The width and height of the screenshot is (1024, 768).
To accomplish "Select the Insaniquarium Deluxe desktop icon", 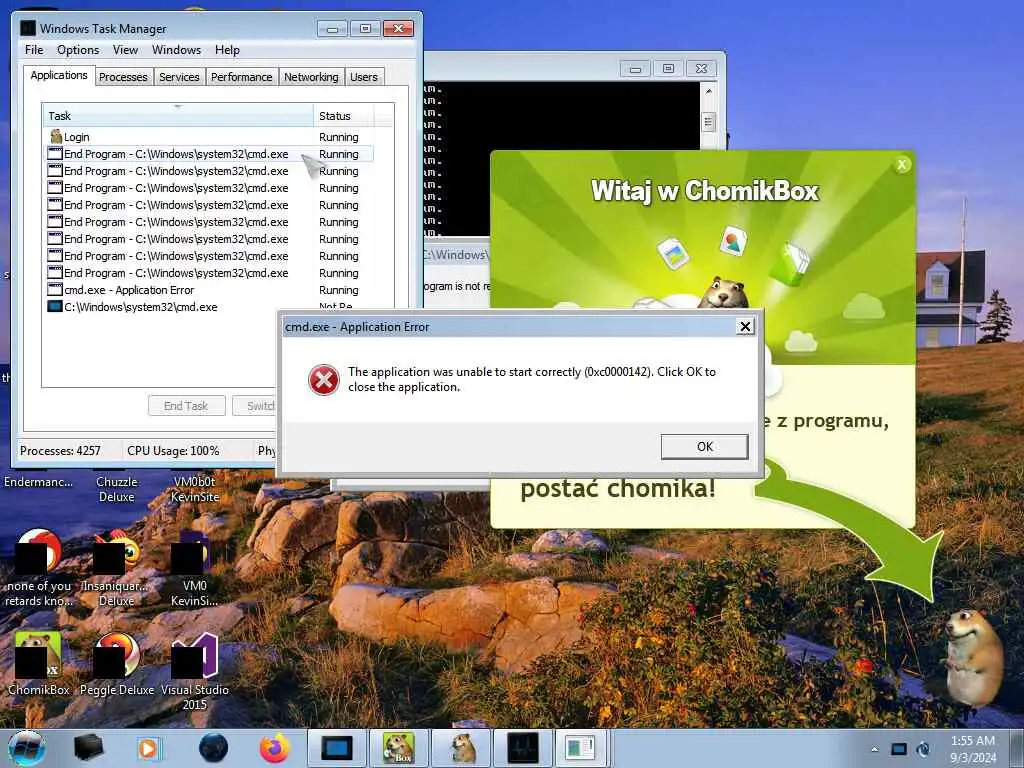I will 117,568.
